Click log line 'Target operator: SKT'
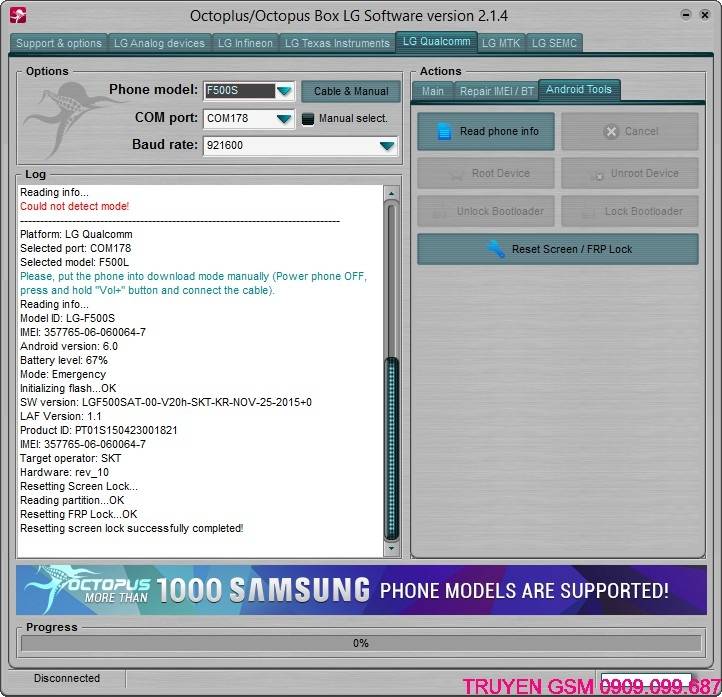 coord(71,458)
